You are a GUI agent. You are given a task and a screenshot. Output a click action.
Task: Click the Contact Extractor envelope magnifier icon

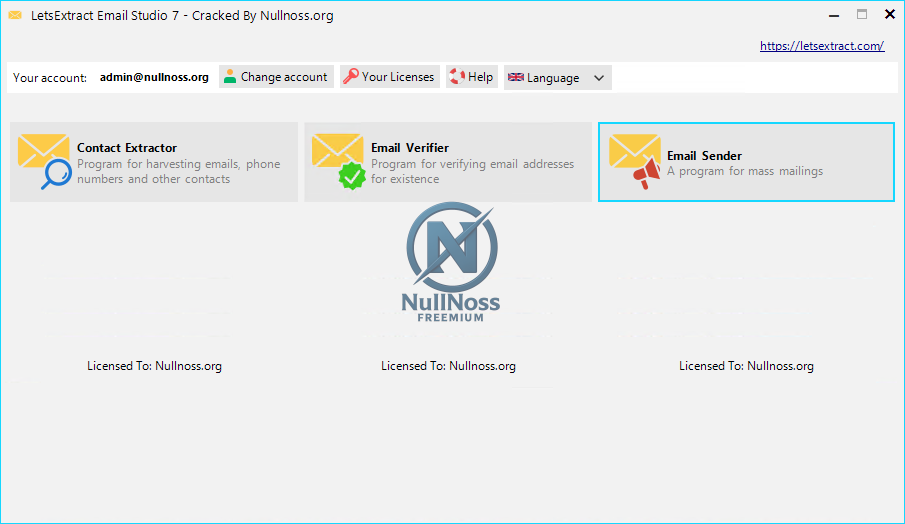click(44, 161)
